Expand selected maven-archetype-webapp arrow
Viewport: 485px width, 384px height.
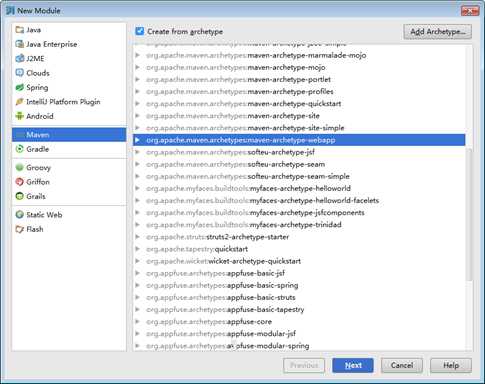[x=137, y=140]
